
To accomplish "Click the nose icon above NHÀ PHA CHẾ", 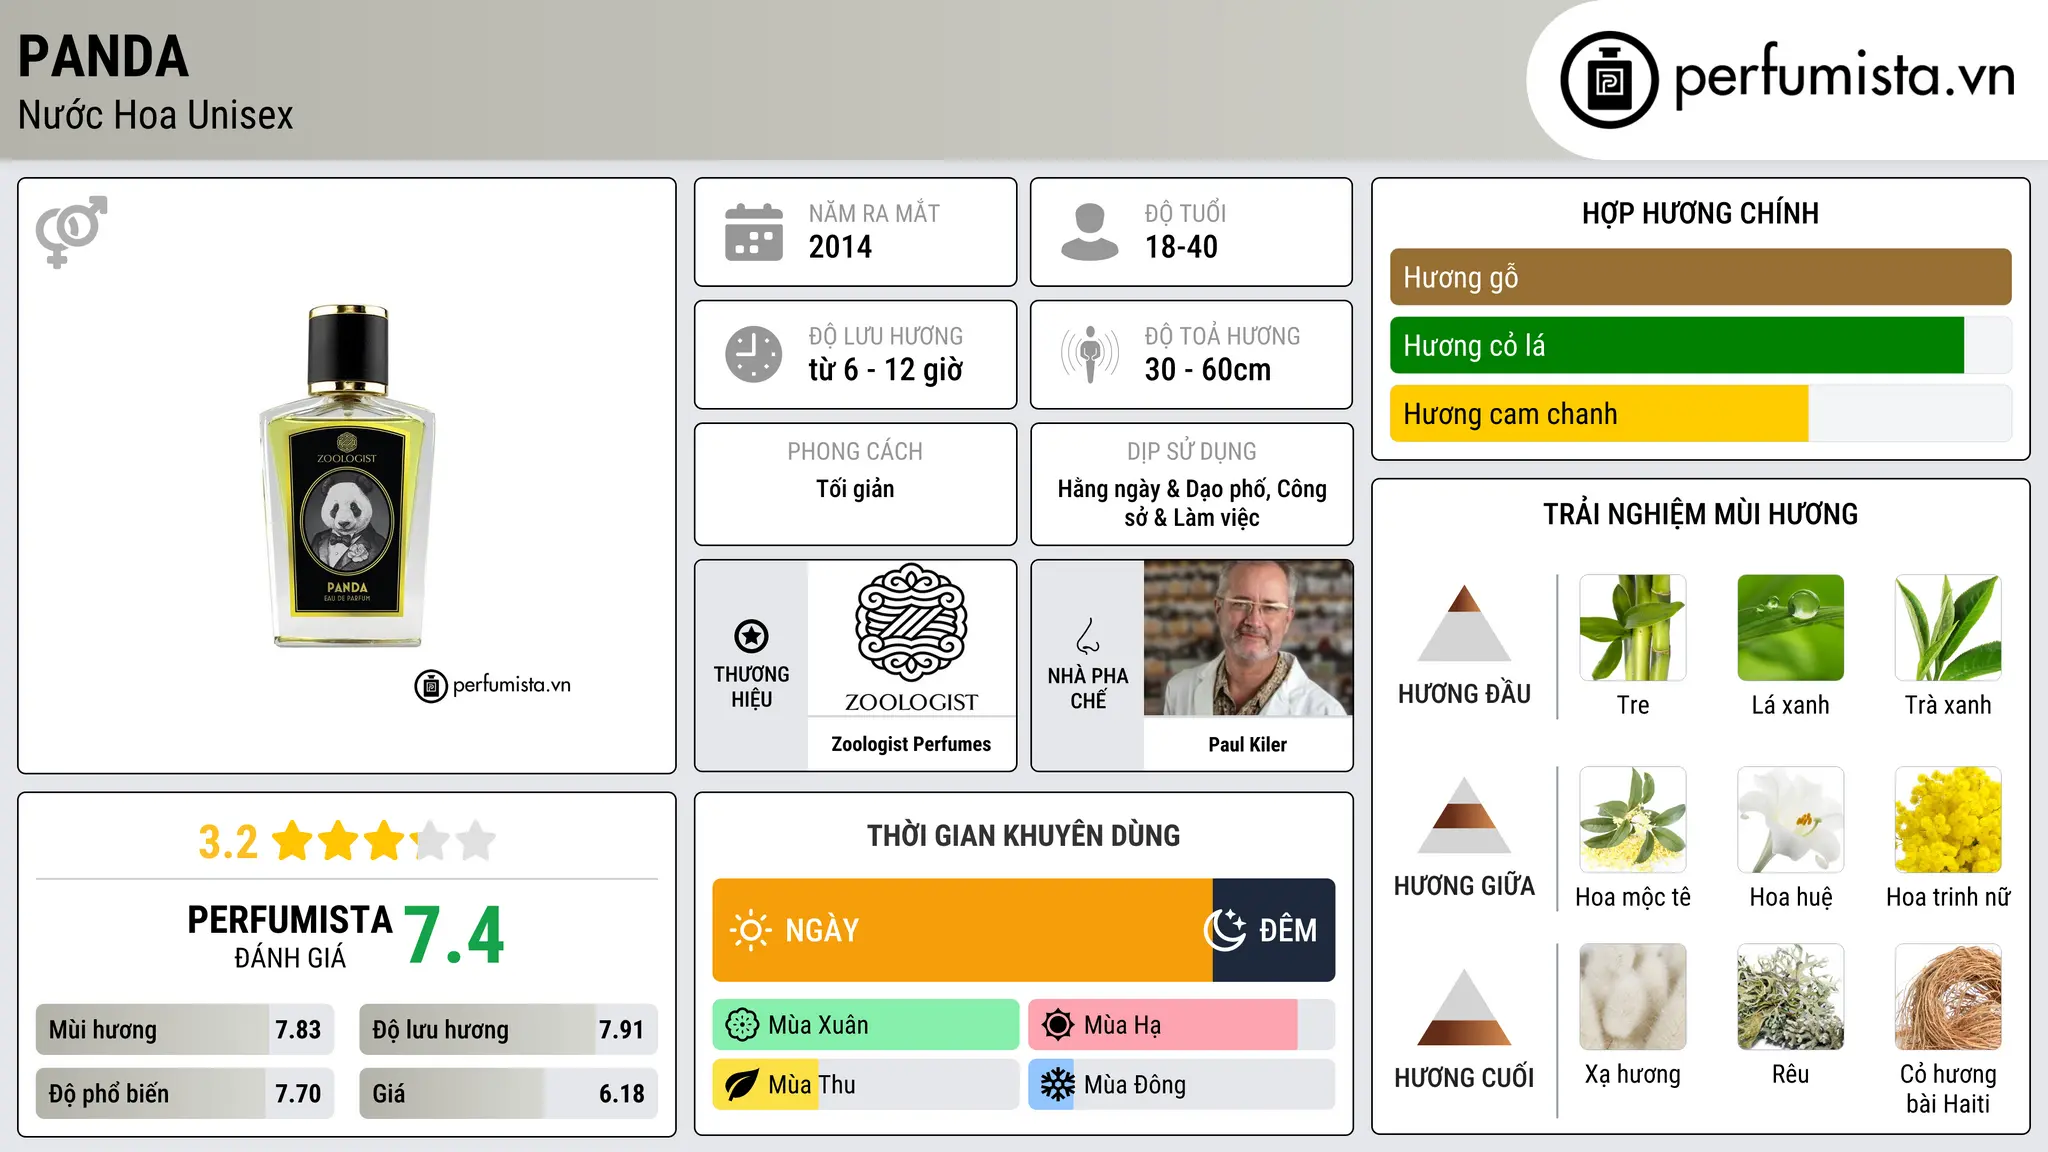I will tap(1088, 635).
